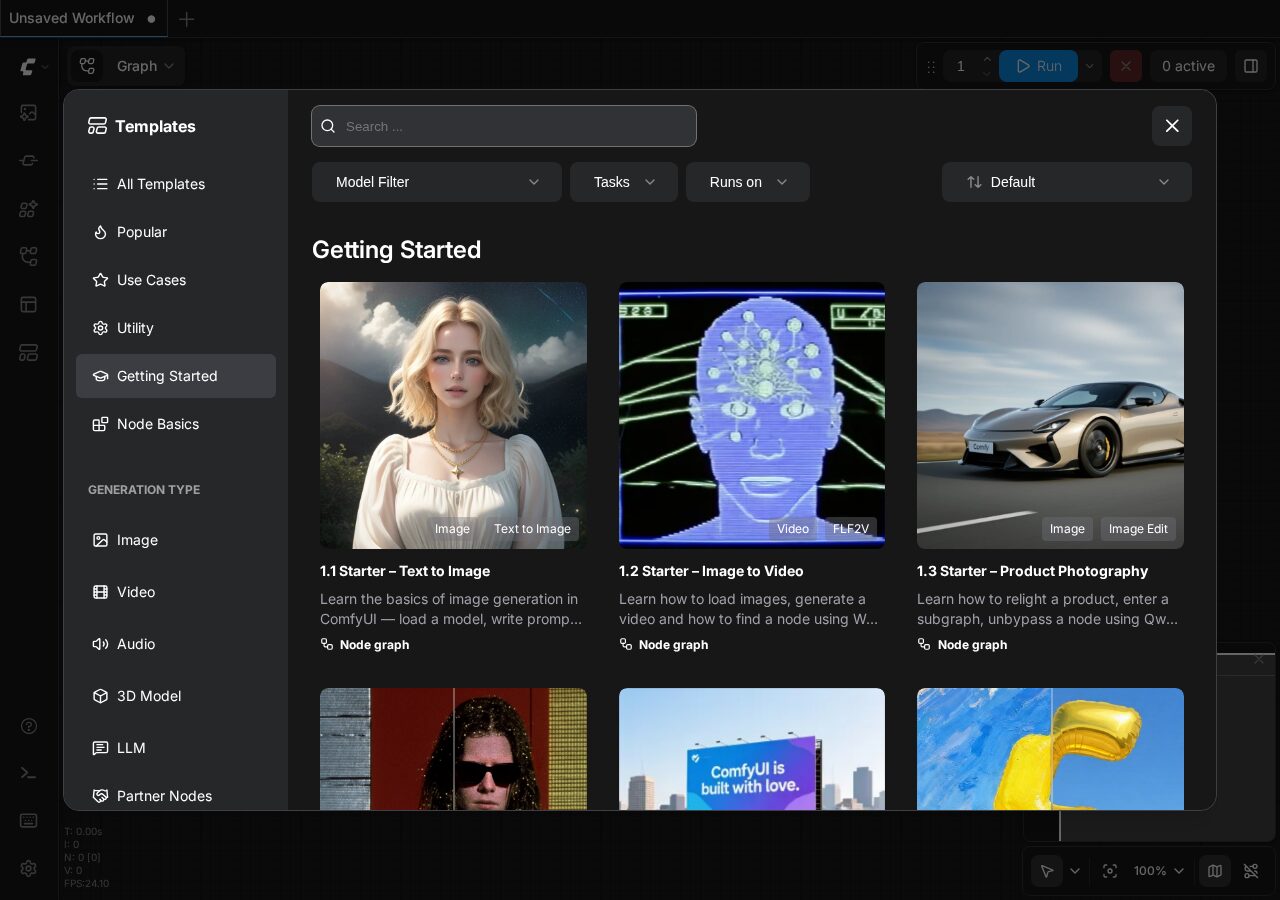Open the Runs on dropdown
This screenshot has height=900, width=1280.
(748, 182)
